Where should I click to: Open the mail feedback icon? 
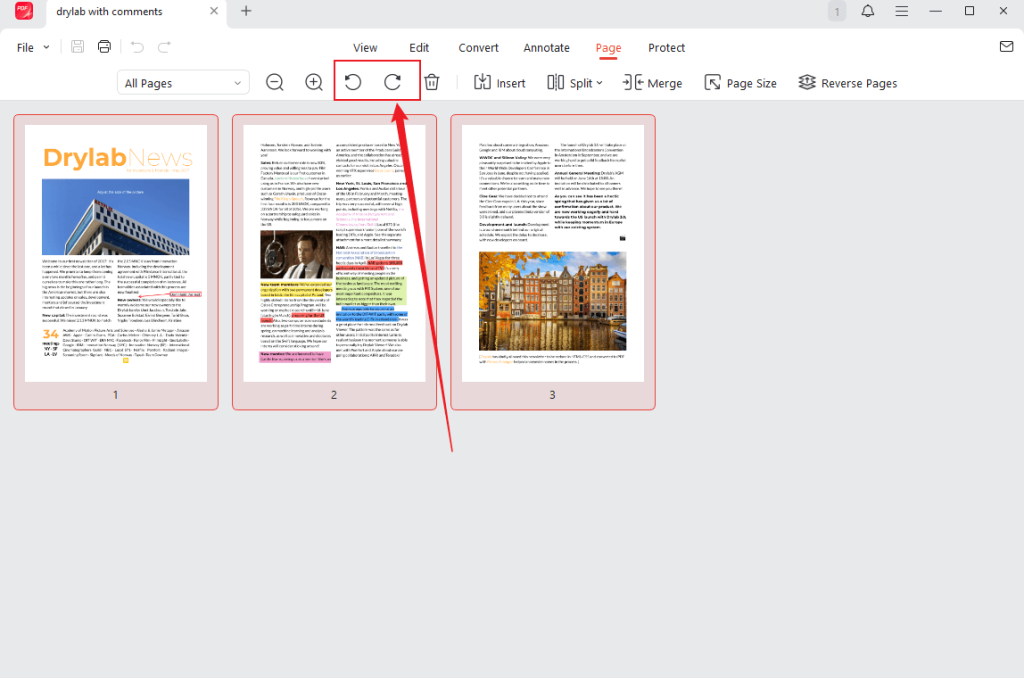point(1004,47)
